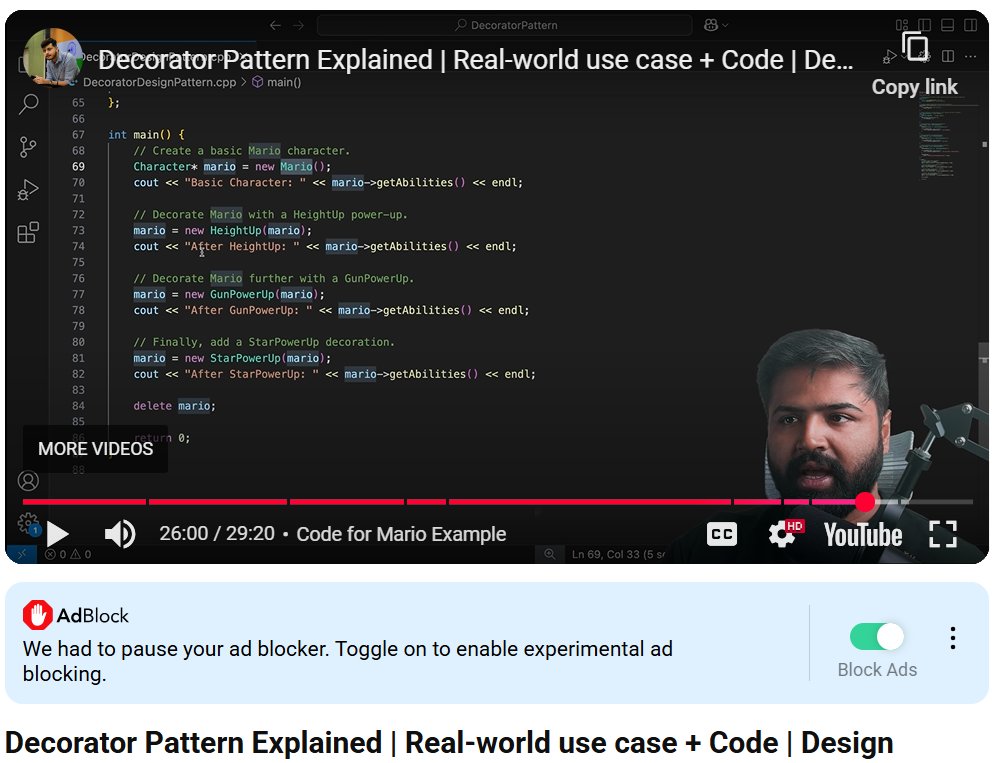The width and height of the screenshot is (996, 763).
Task: Click the zoom icon in VS Code status bar
Action: [549, 555]
